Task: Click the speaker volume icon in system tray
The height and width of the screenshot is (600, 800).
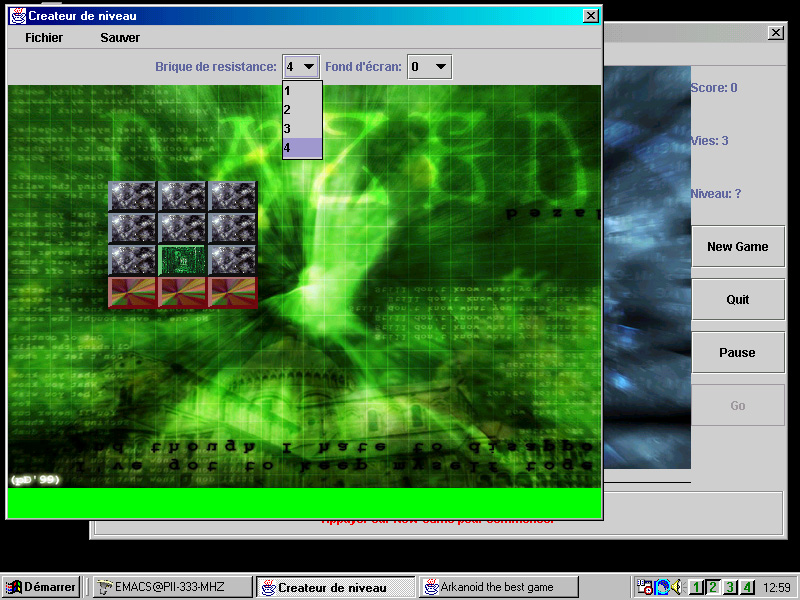Action: point(676,587)
